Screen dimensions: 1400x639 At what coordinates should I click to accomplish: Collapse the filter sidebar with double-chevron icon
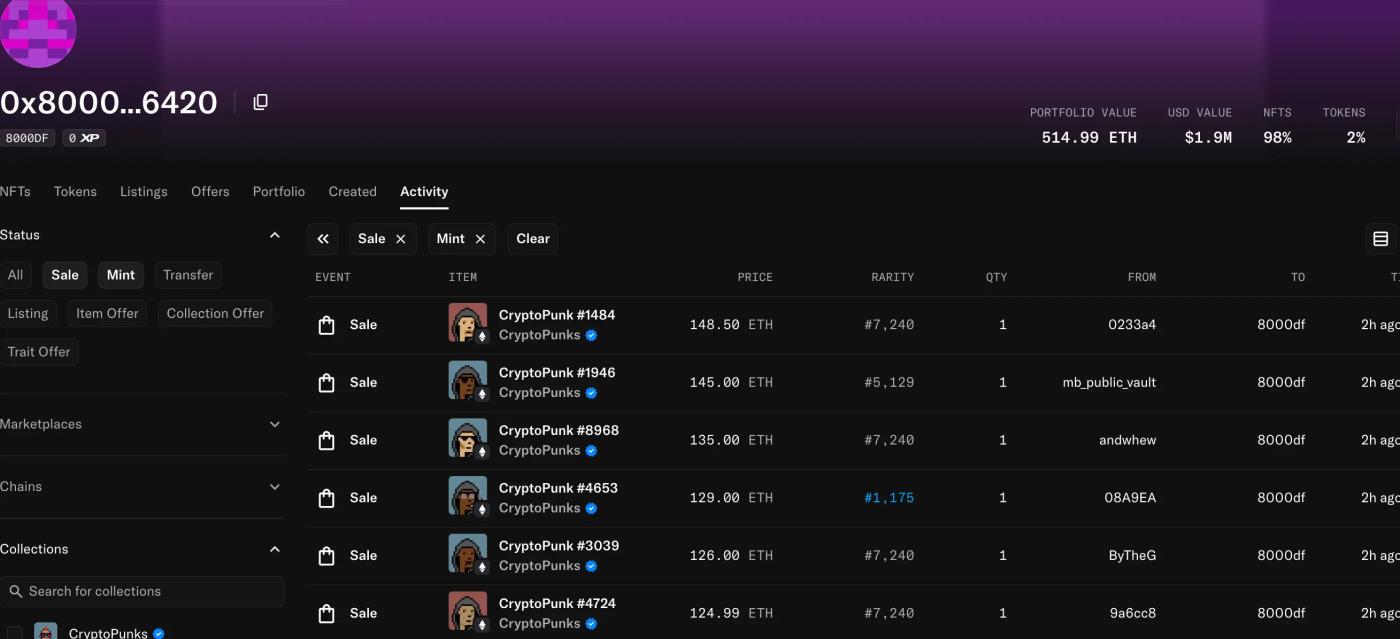(323, 239)
